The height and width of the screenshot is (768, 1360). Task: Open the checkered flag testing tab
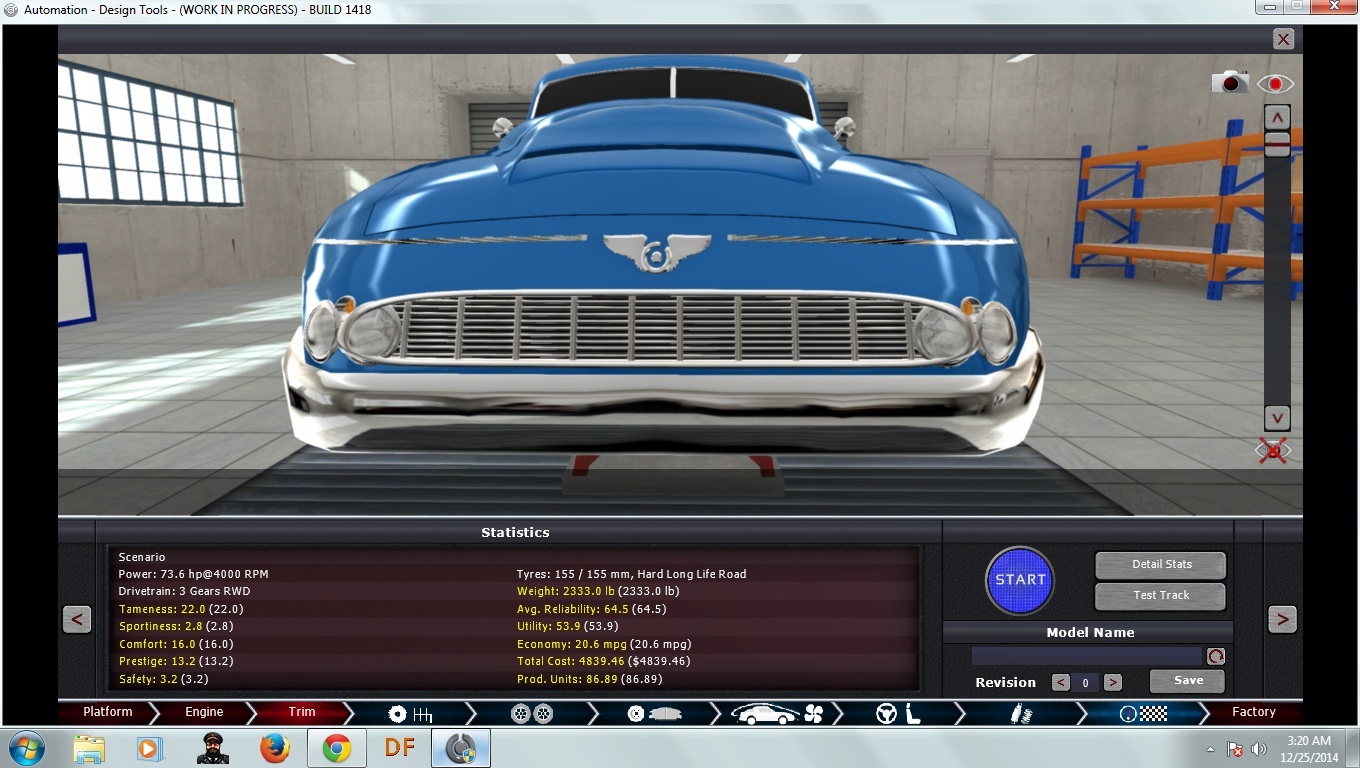click(x=1142, y=713)
